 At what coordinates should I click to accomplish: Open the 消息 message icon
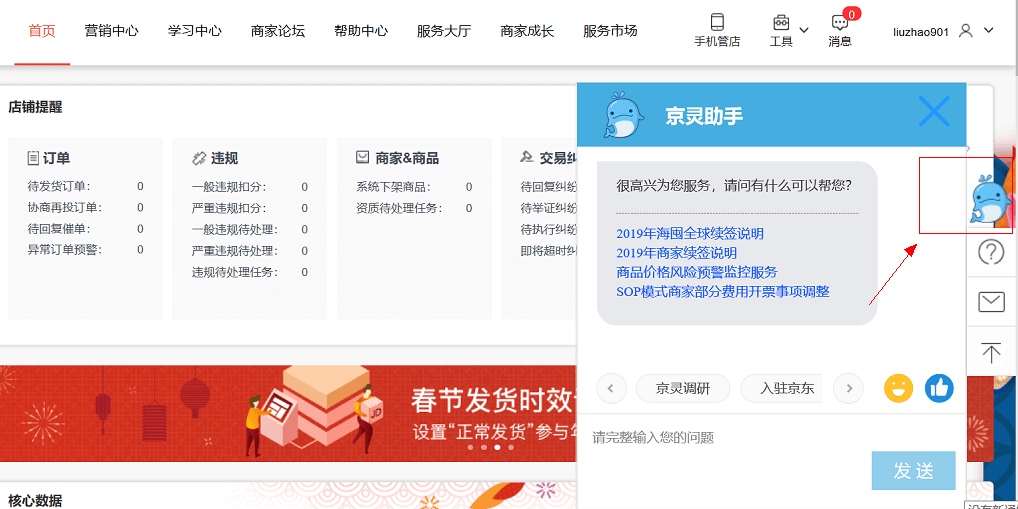pos(839,23)
